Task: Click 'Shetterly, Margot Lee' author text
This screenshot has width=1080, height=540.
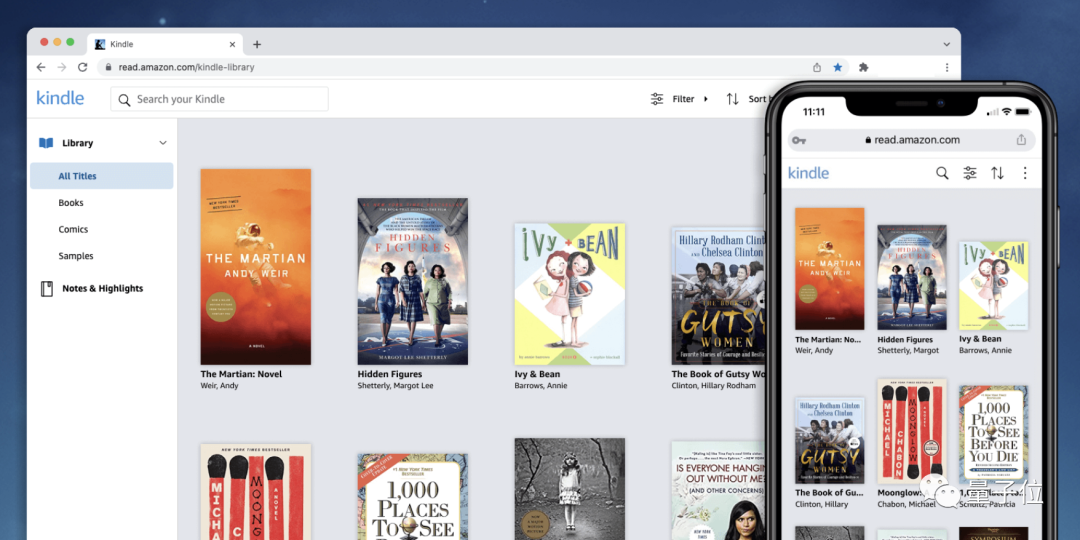Action: tap(395, 386)
